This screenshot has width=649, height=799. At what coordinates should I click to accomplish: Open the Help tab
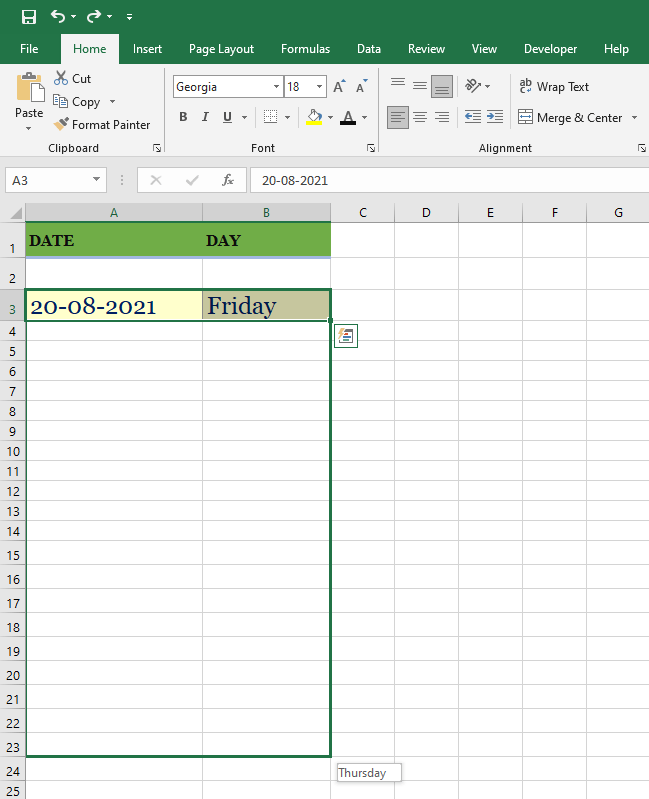(x=616, y=49)
